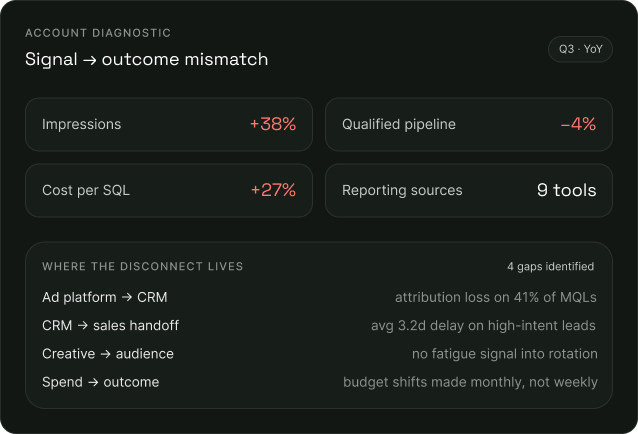Click the 4 gaps identified label

(551, 266)
